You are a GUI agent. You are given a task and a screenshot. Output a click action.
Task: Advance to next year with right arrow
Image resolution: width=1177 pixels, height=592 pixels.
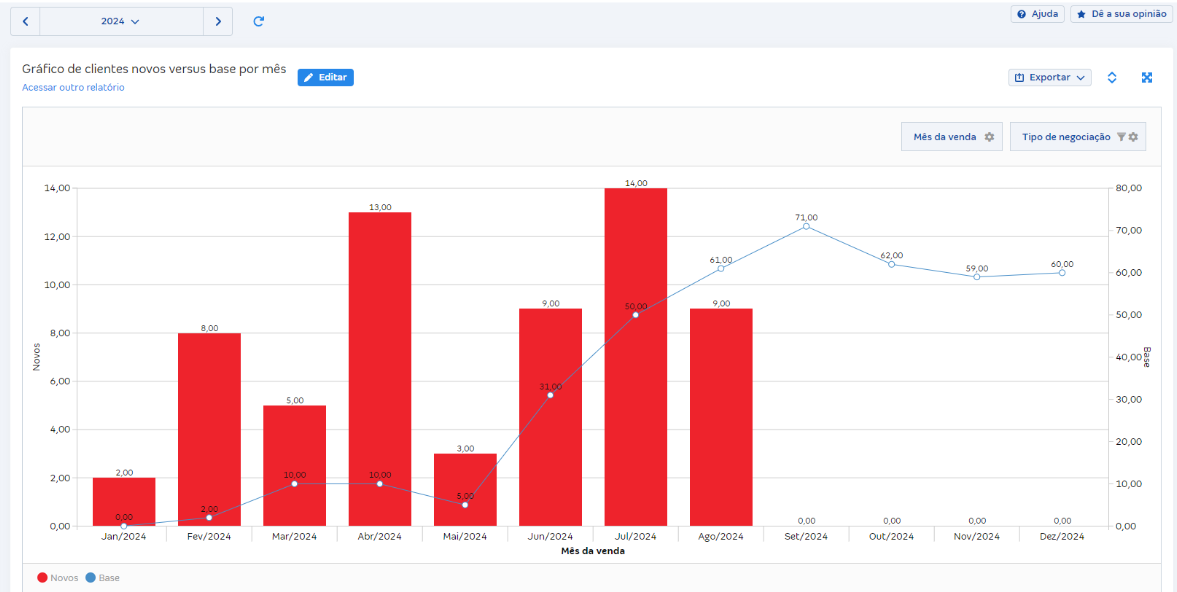pos(218,21)
